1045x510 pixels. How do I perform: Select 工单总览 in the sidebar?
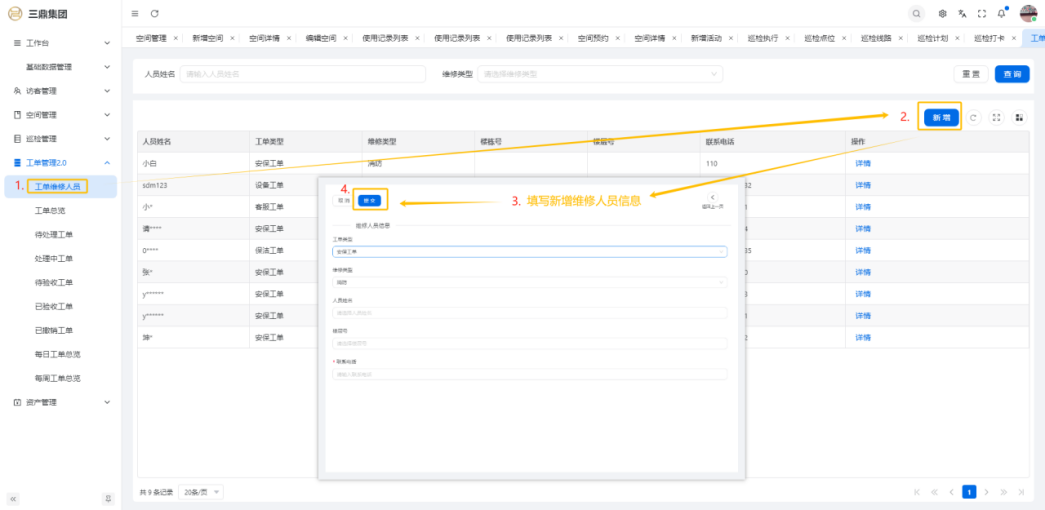click(x=50, y=211)
